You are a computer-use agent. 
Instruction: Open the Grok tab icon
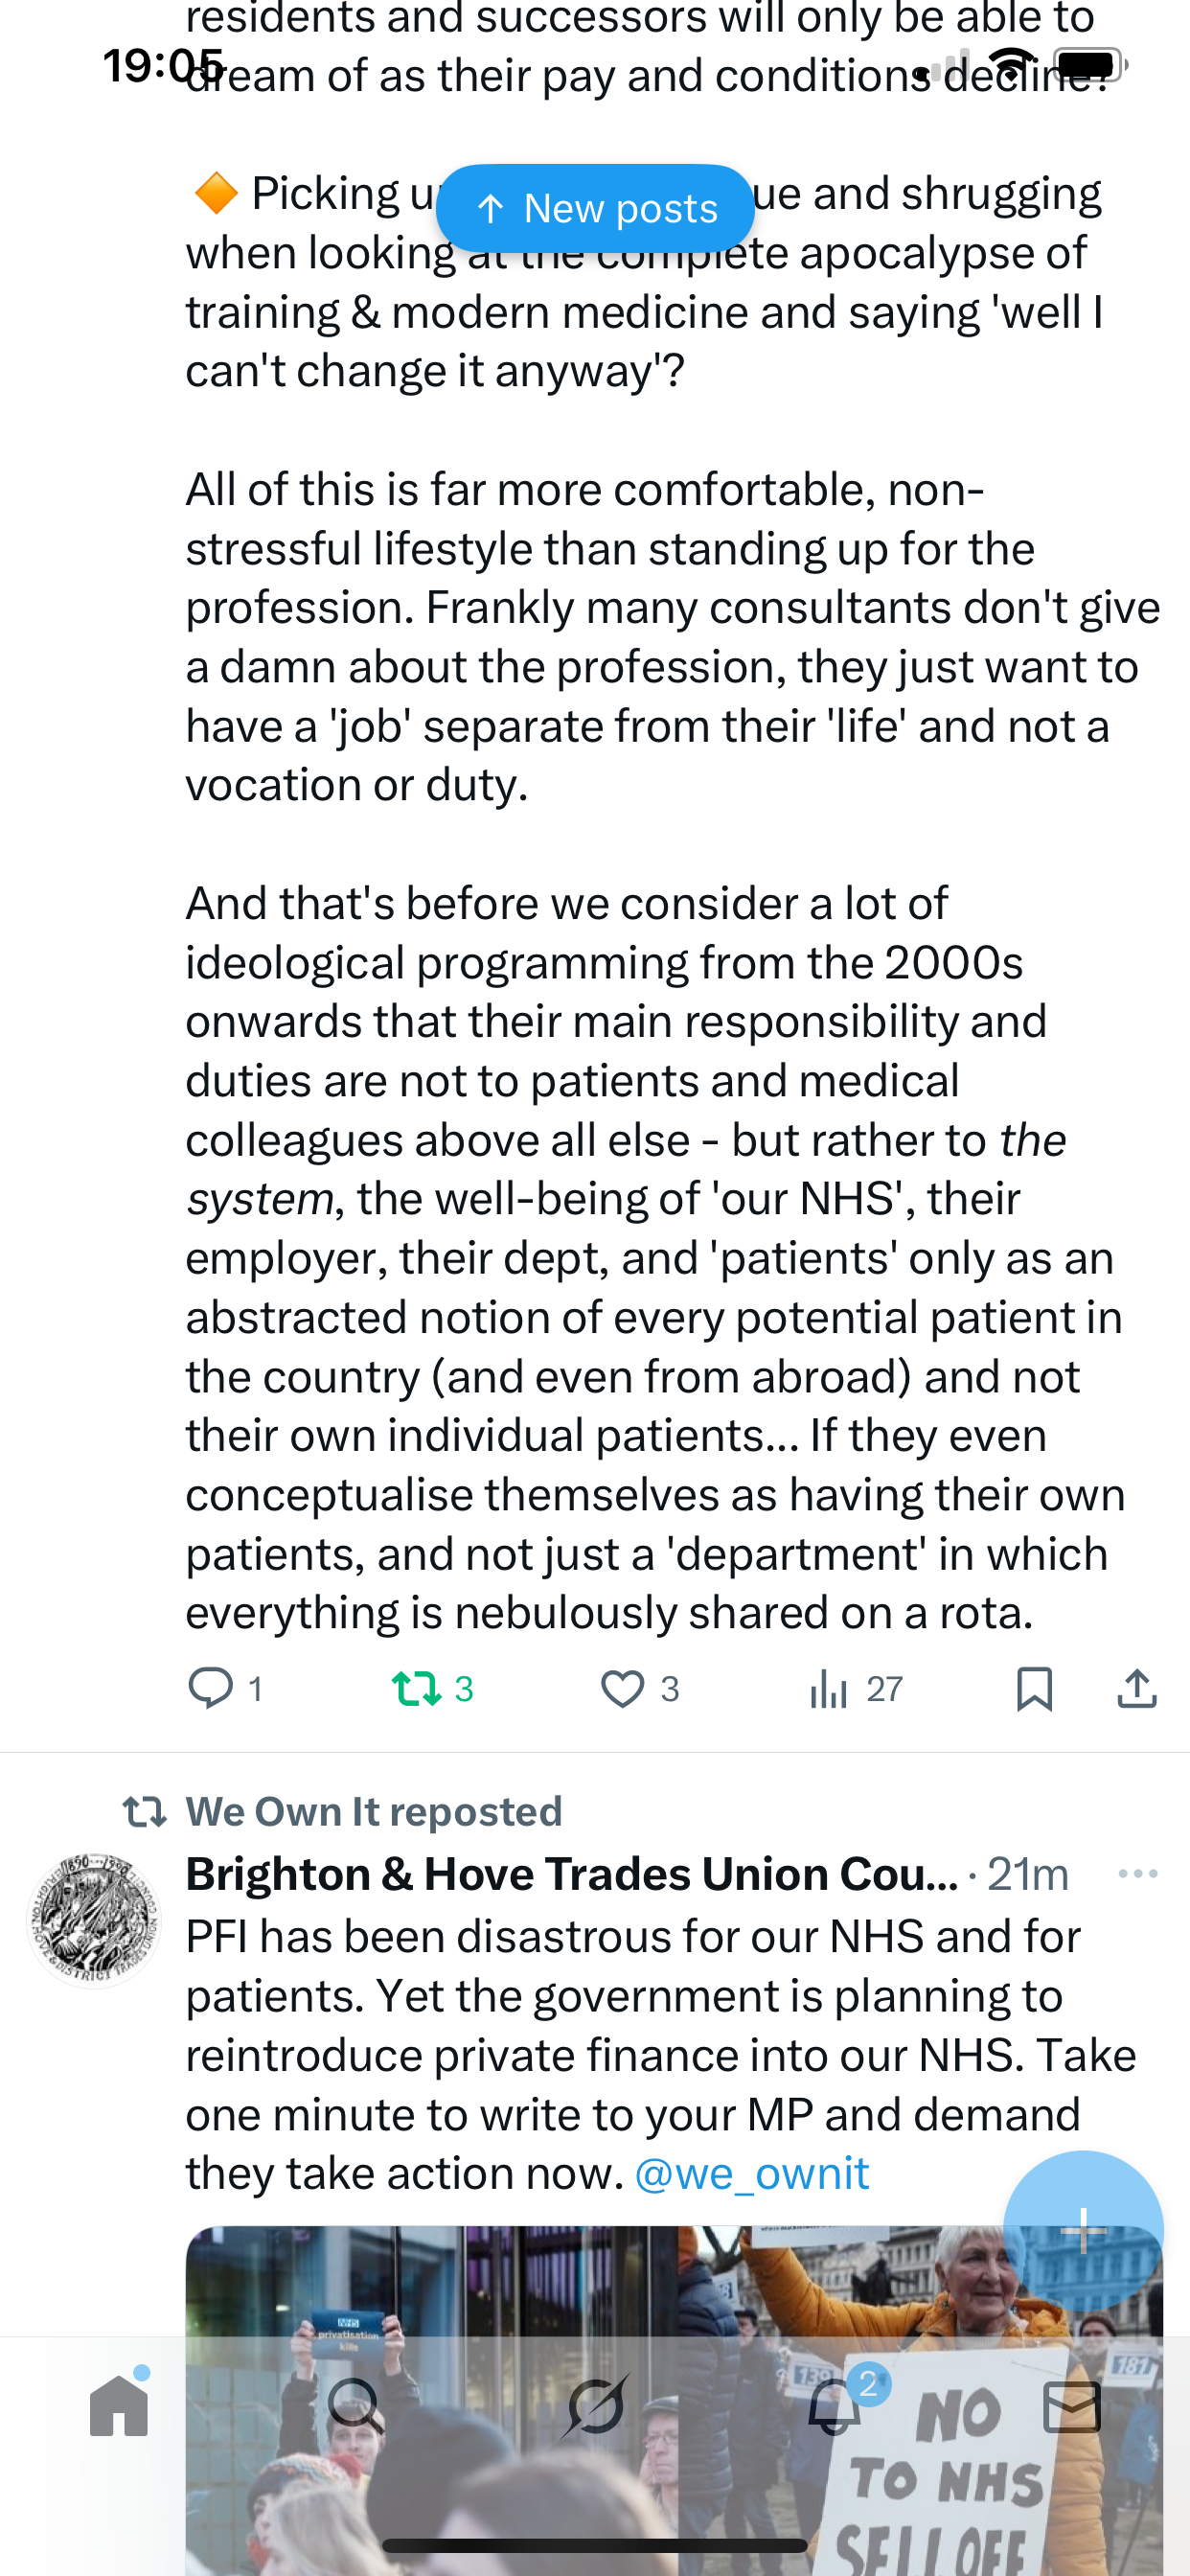(x=595, y=2406)
